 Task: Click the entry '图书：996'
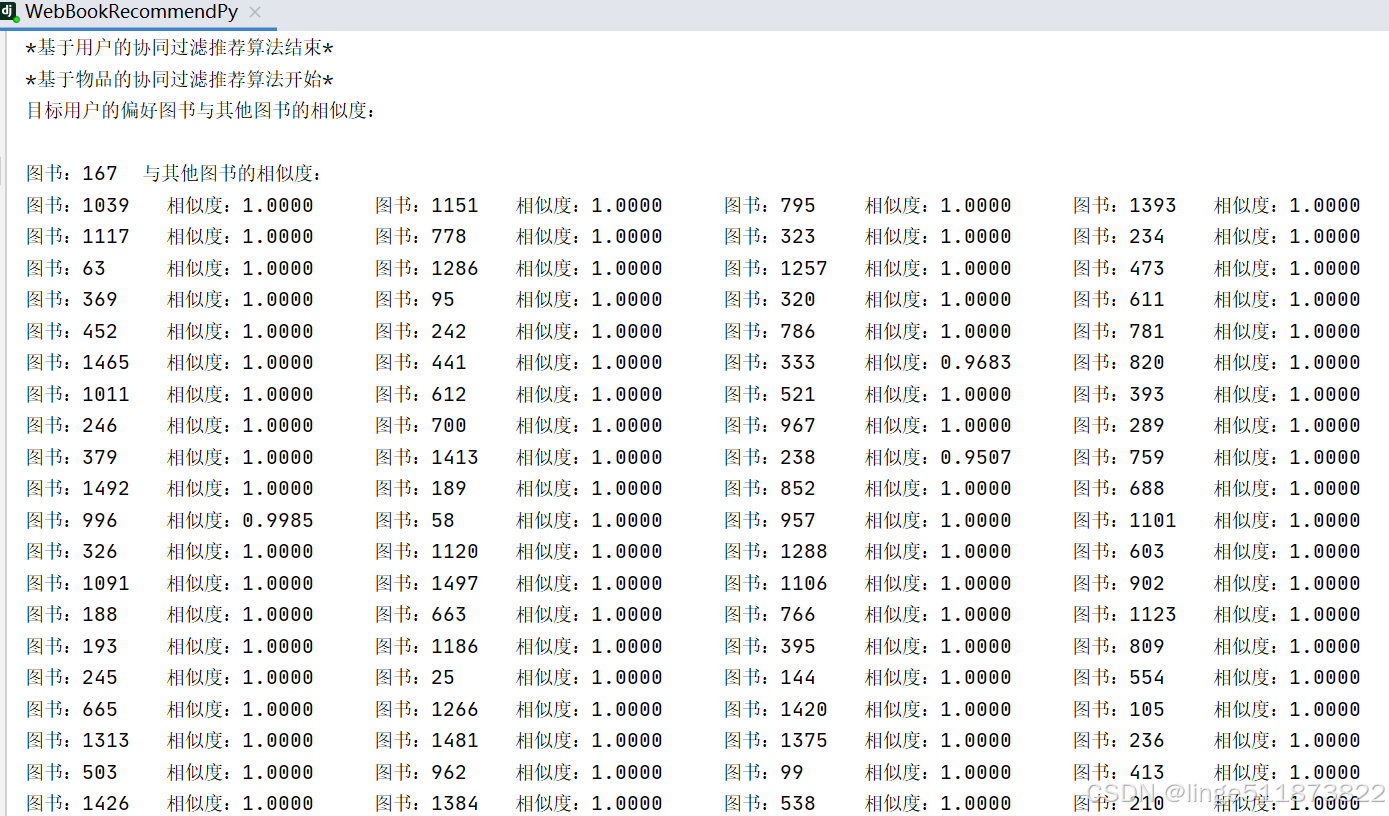click(72, 520)
